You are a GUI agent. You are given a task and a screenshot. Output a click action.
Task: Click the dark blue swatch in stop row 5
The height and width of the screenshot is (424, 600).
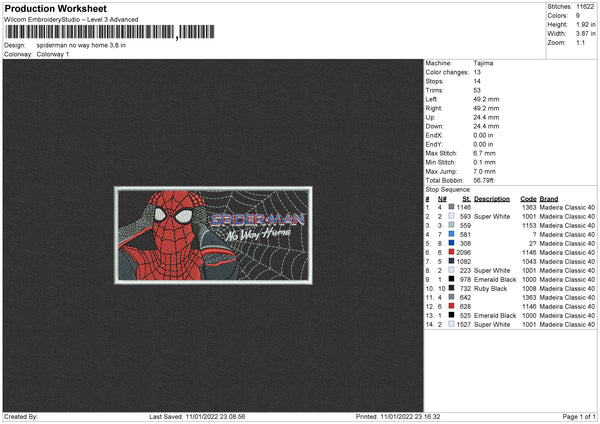pos(452,243)
